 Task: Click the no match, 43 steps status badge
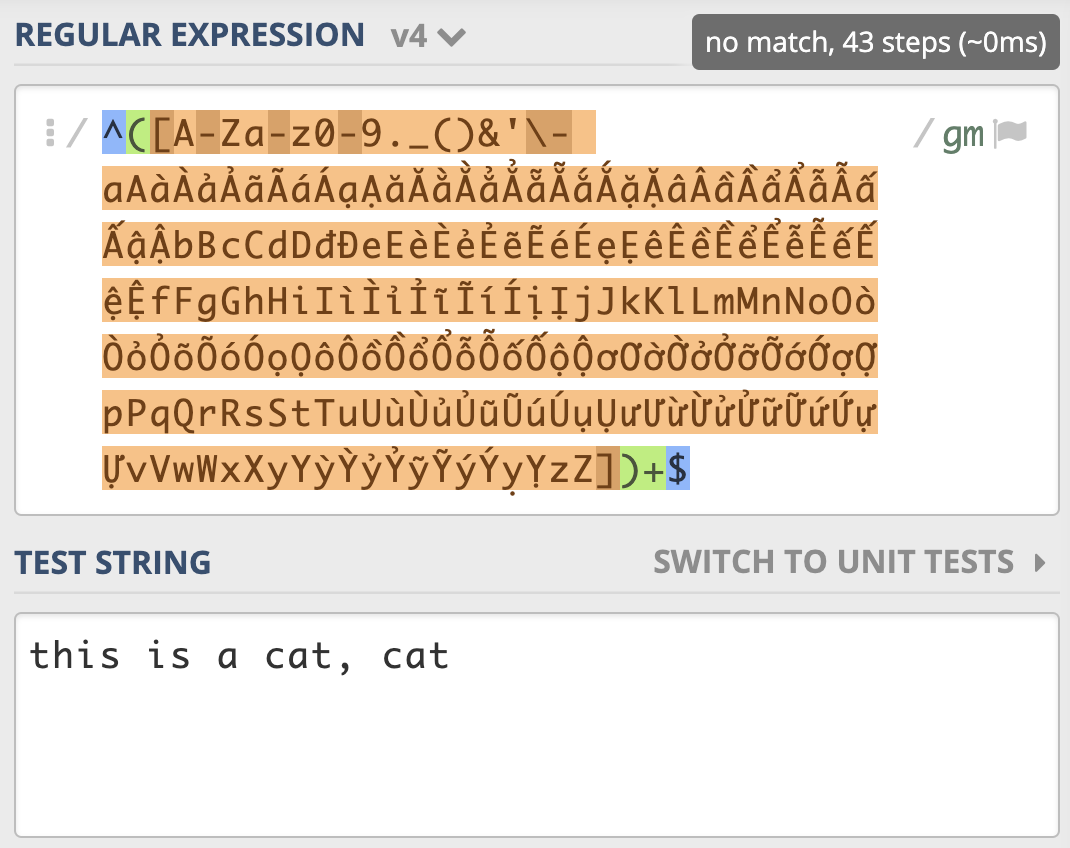(876, 42)
